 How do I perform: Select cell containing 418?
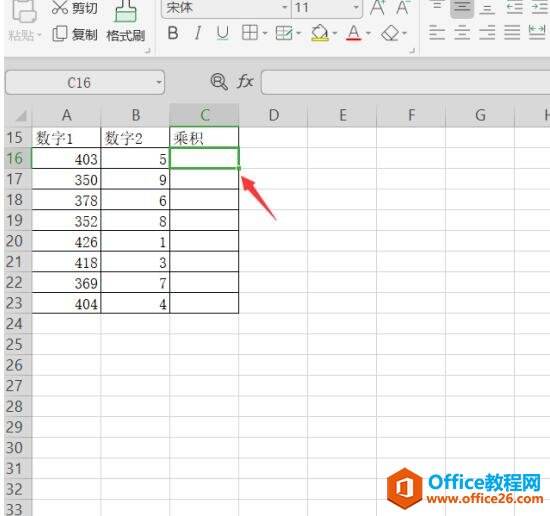(x=66, y=262)
